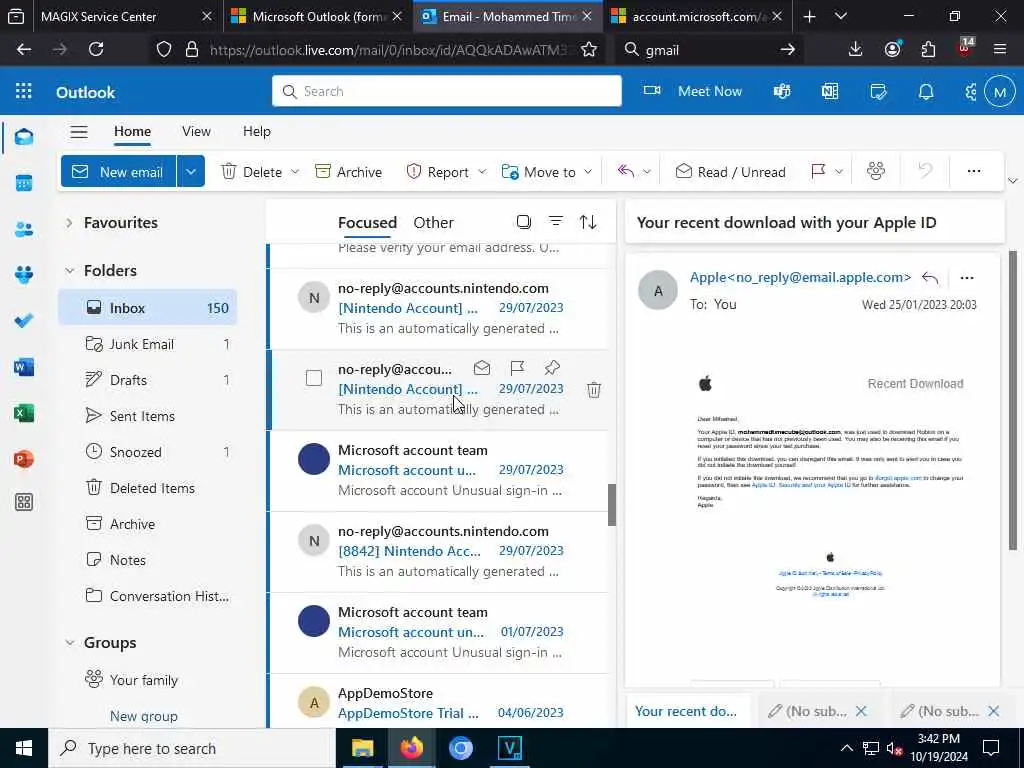
Task: Open the Groups ribbon icon
Action: pos(876,171)
